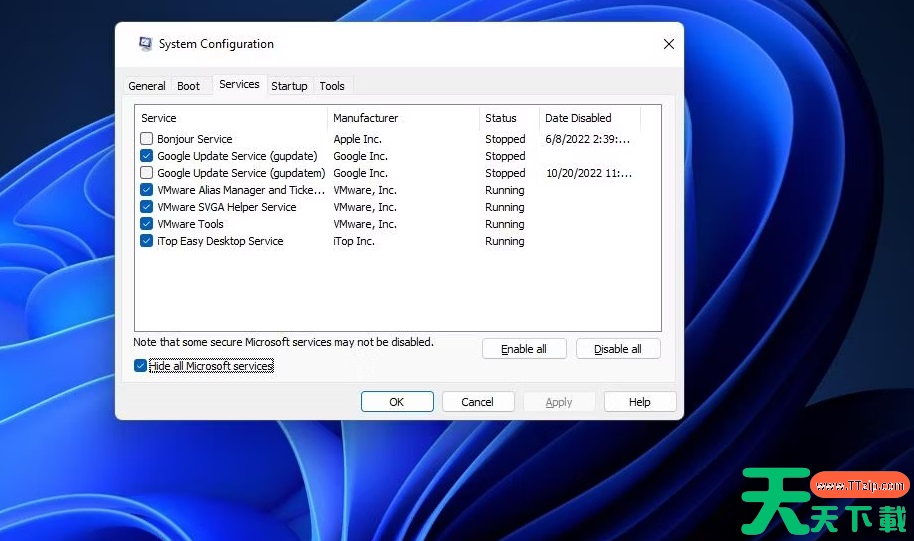Viewport: 914px width, 541px height.
Task: Open the Tools tab
Action: point(332,86)
